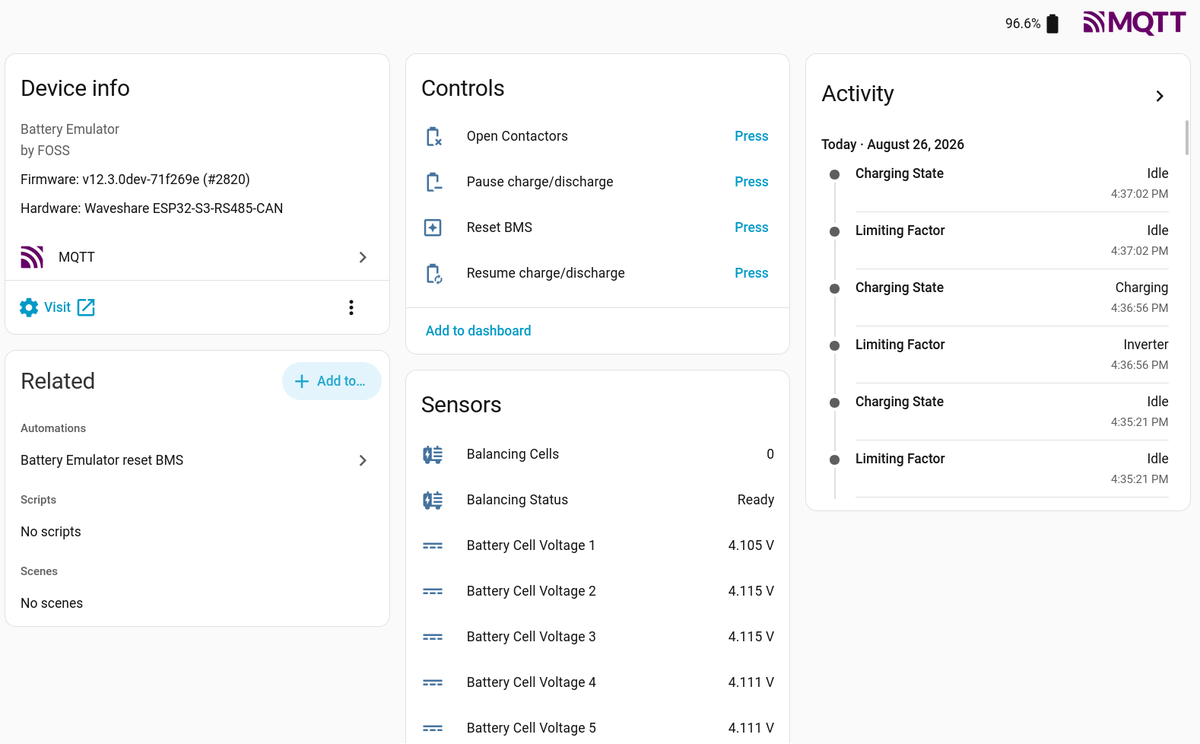Click the MQTT logo in top bar
Image resolution: width=1200 pixels, height=744 pixels.
[1134, 23]
